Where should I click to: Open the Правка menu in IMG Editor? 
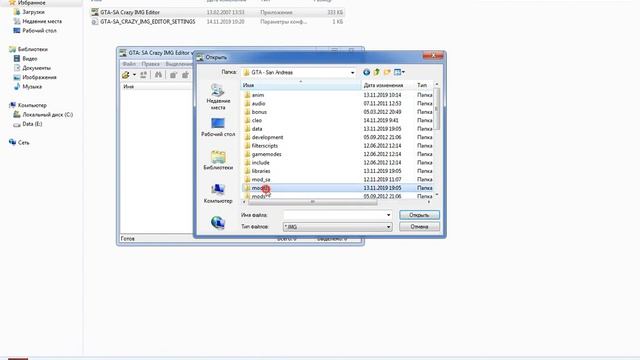click(x=151, y=64)
